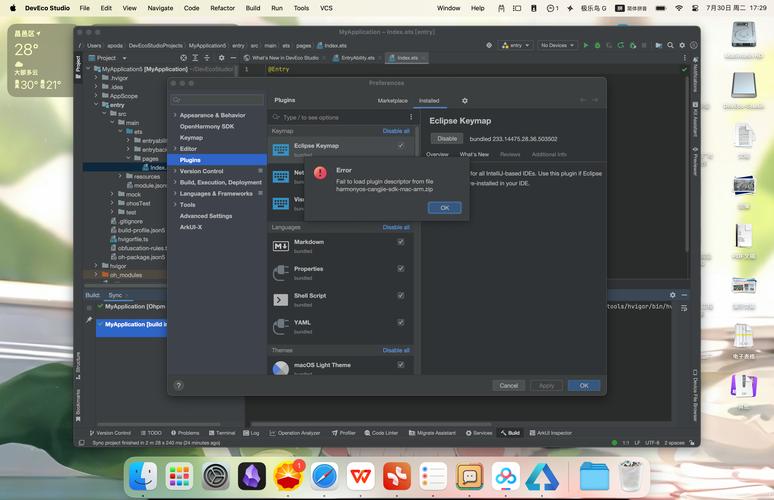The image size is (774, 500).
Task: Click the Markdown plugin icon
Action: click(281, 245)
